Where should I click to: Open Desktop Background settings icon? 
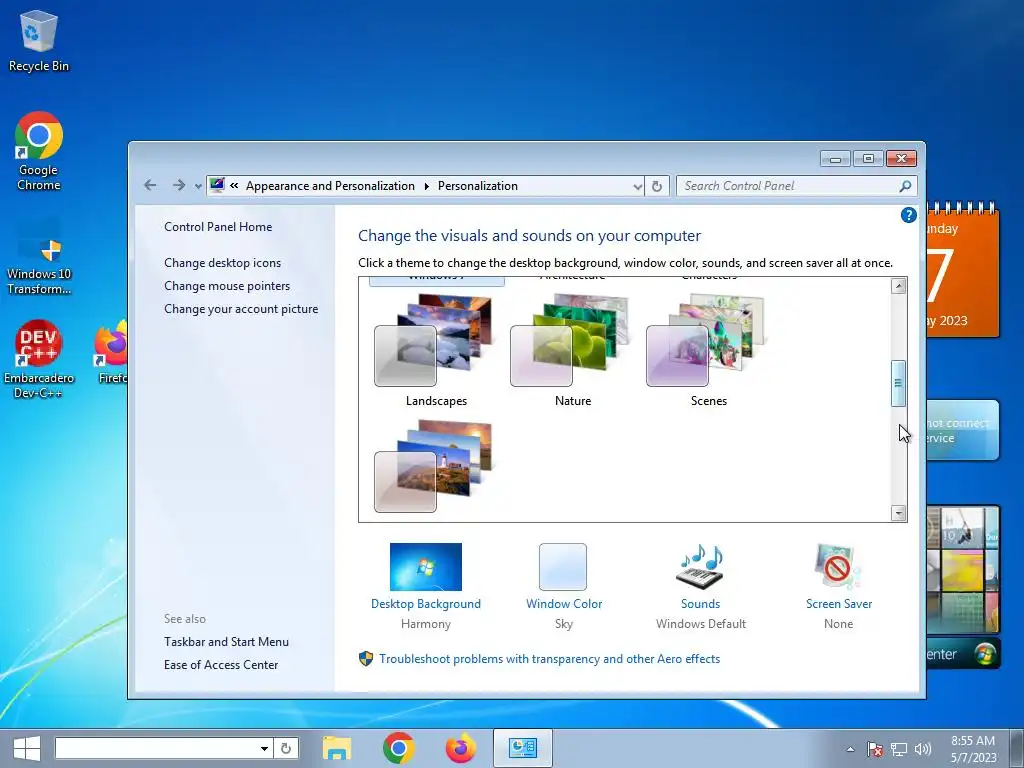(426, 567)
